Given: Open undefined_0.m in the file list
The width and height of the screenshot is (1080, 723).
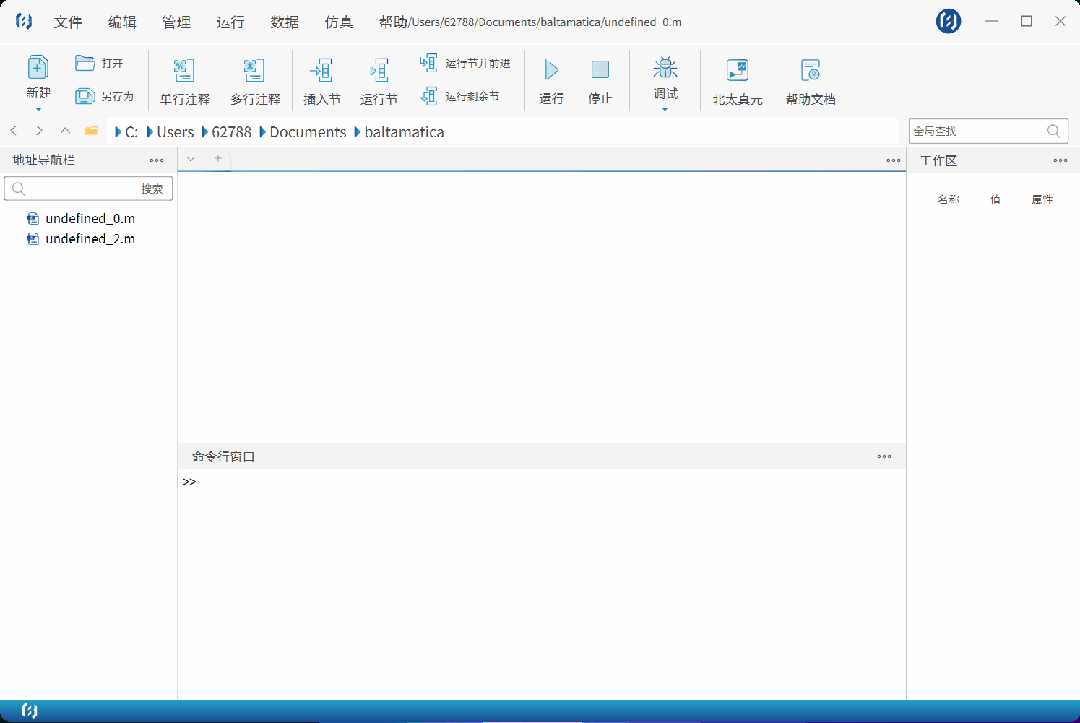Looking at the screenshot, I should point(90,218).
